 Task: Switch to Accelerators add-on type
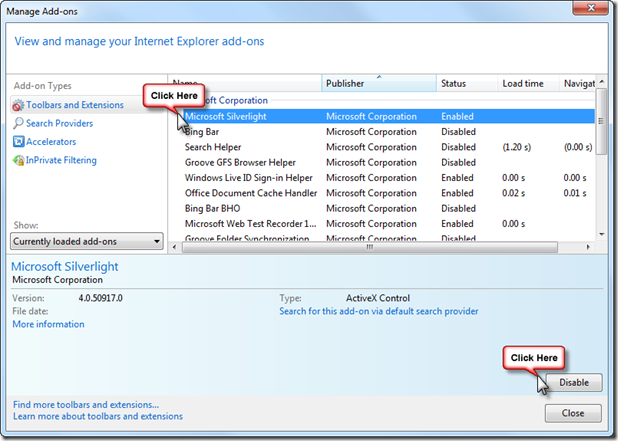point(51,141)
